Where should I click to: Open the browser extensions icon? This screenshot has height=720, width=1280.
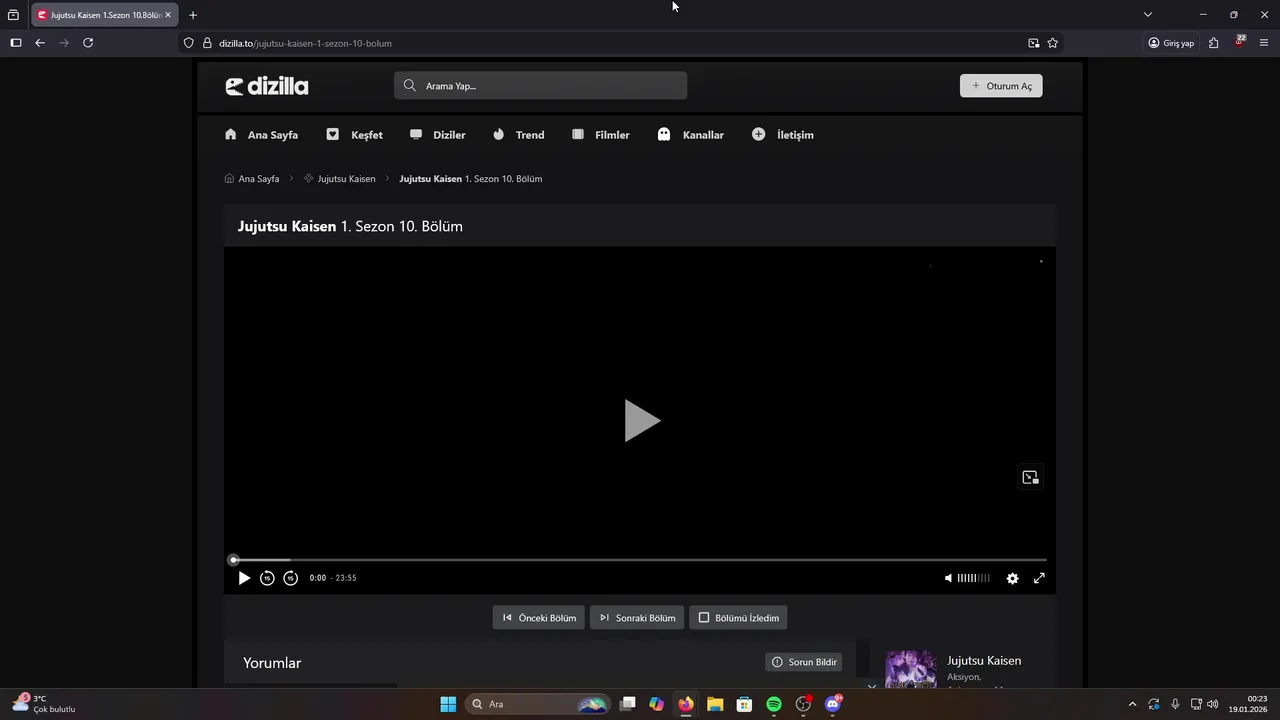point(1213,43)
